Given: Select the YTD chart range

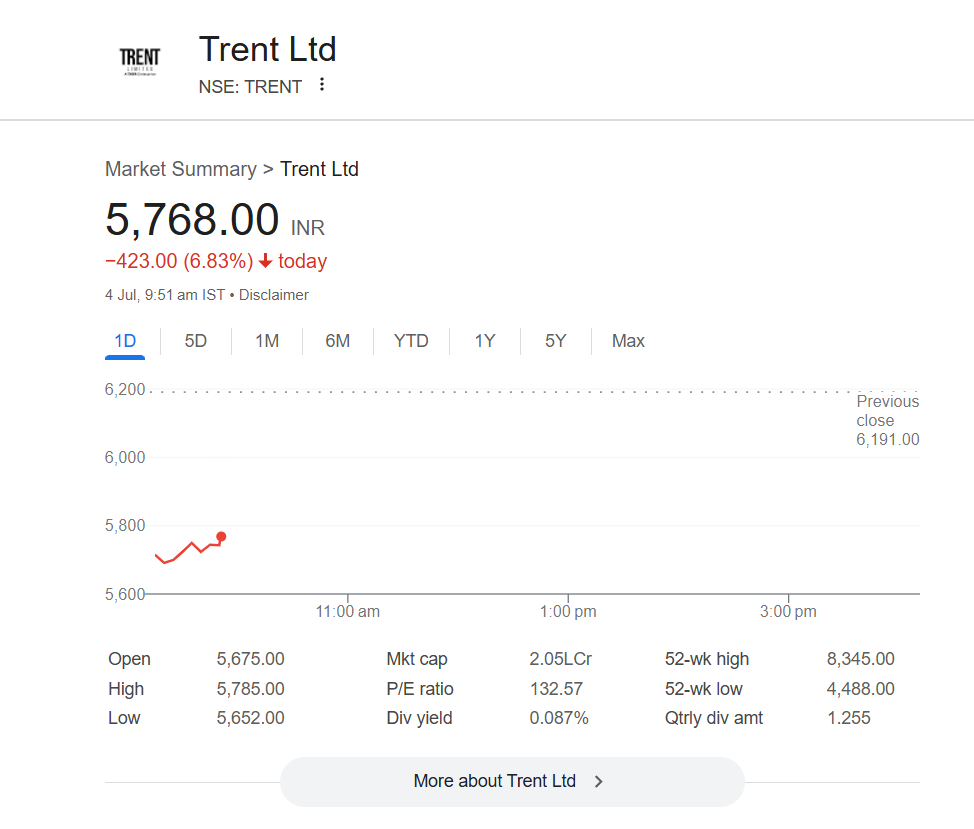Looking at the screenshot, I should 411,341.
